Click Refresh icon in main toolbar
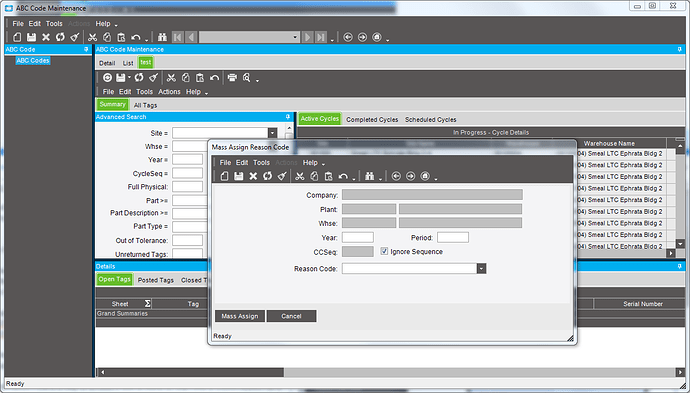The width and height of the screenshot is (690, 393). click(x=60, y=37)
